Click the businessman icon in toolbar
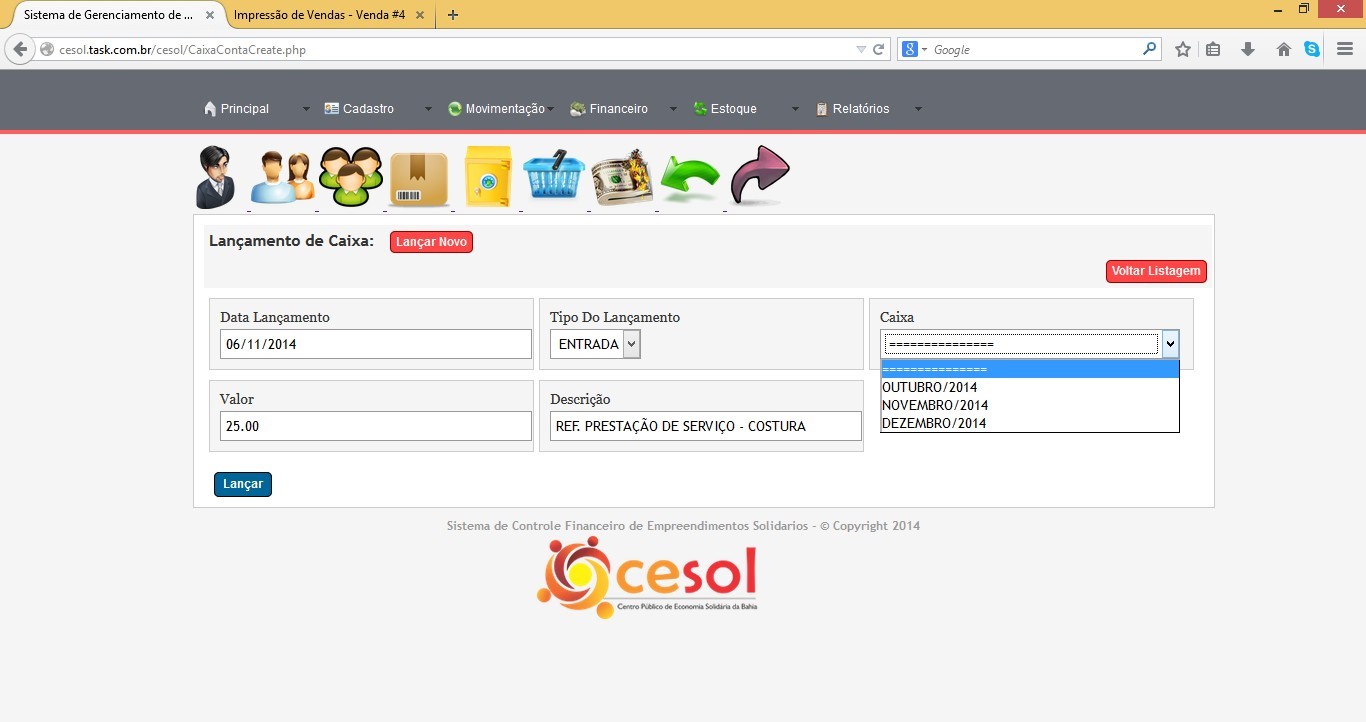Image resolution: width=1366 pixels, height=722 pixels. pos(215,177)
